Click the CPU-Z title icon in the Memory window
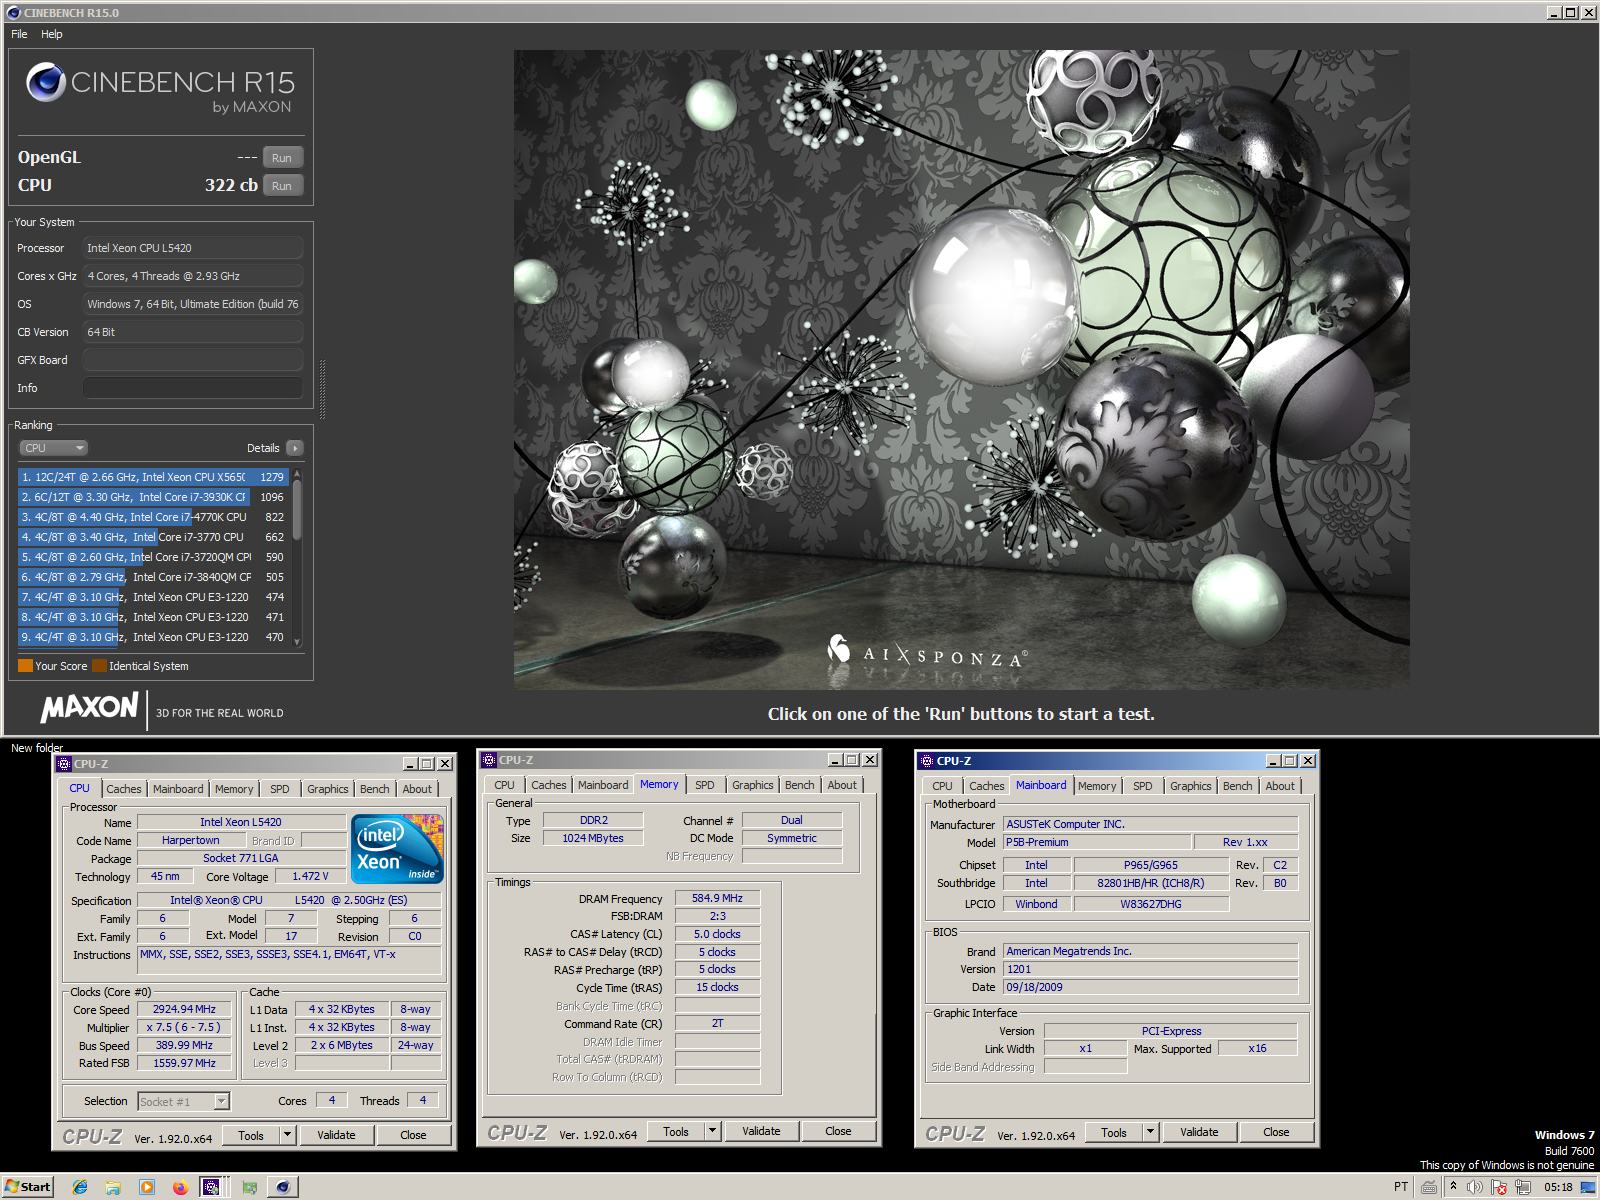This screenshot has height=1200, width=1600. (x=489, y=760)
